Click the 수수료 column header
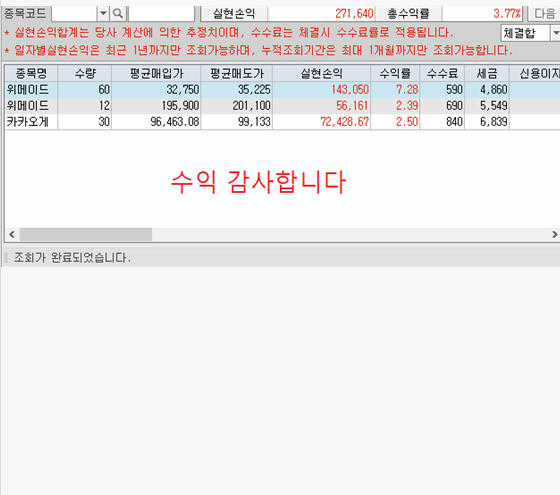Viewport: 560px width, 495px height. tap(442, 74)
